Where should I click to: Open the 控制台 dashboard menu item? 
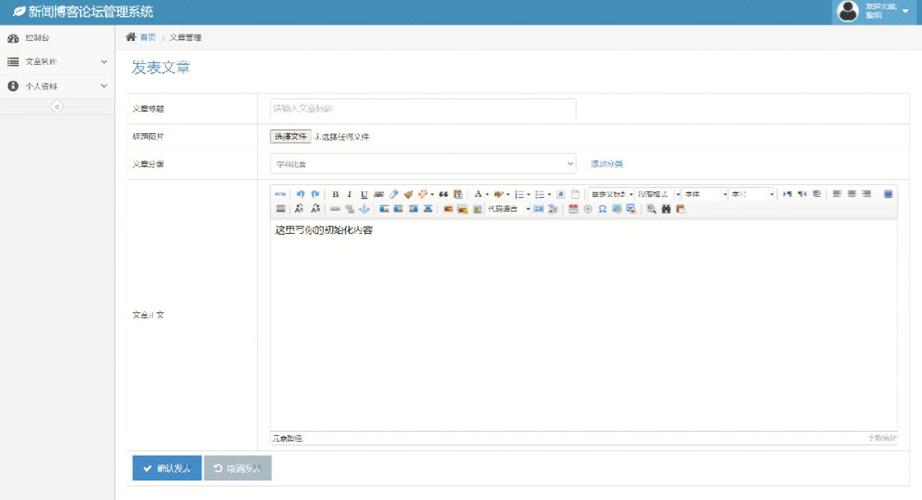coord(57,38)
